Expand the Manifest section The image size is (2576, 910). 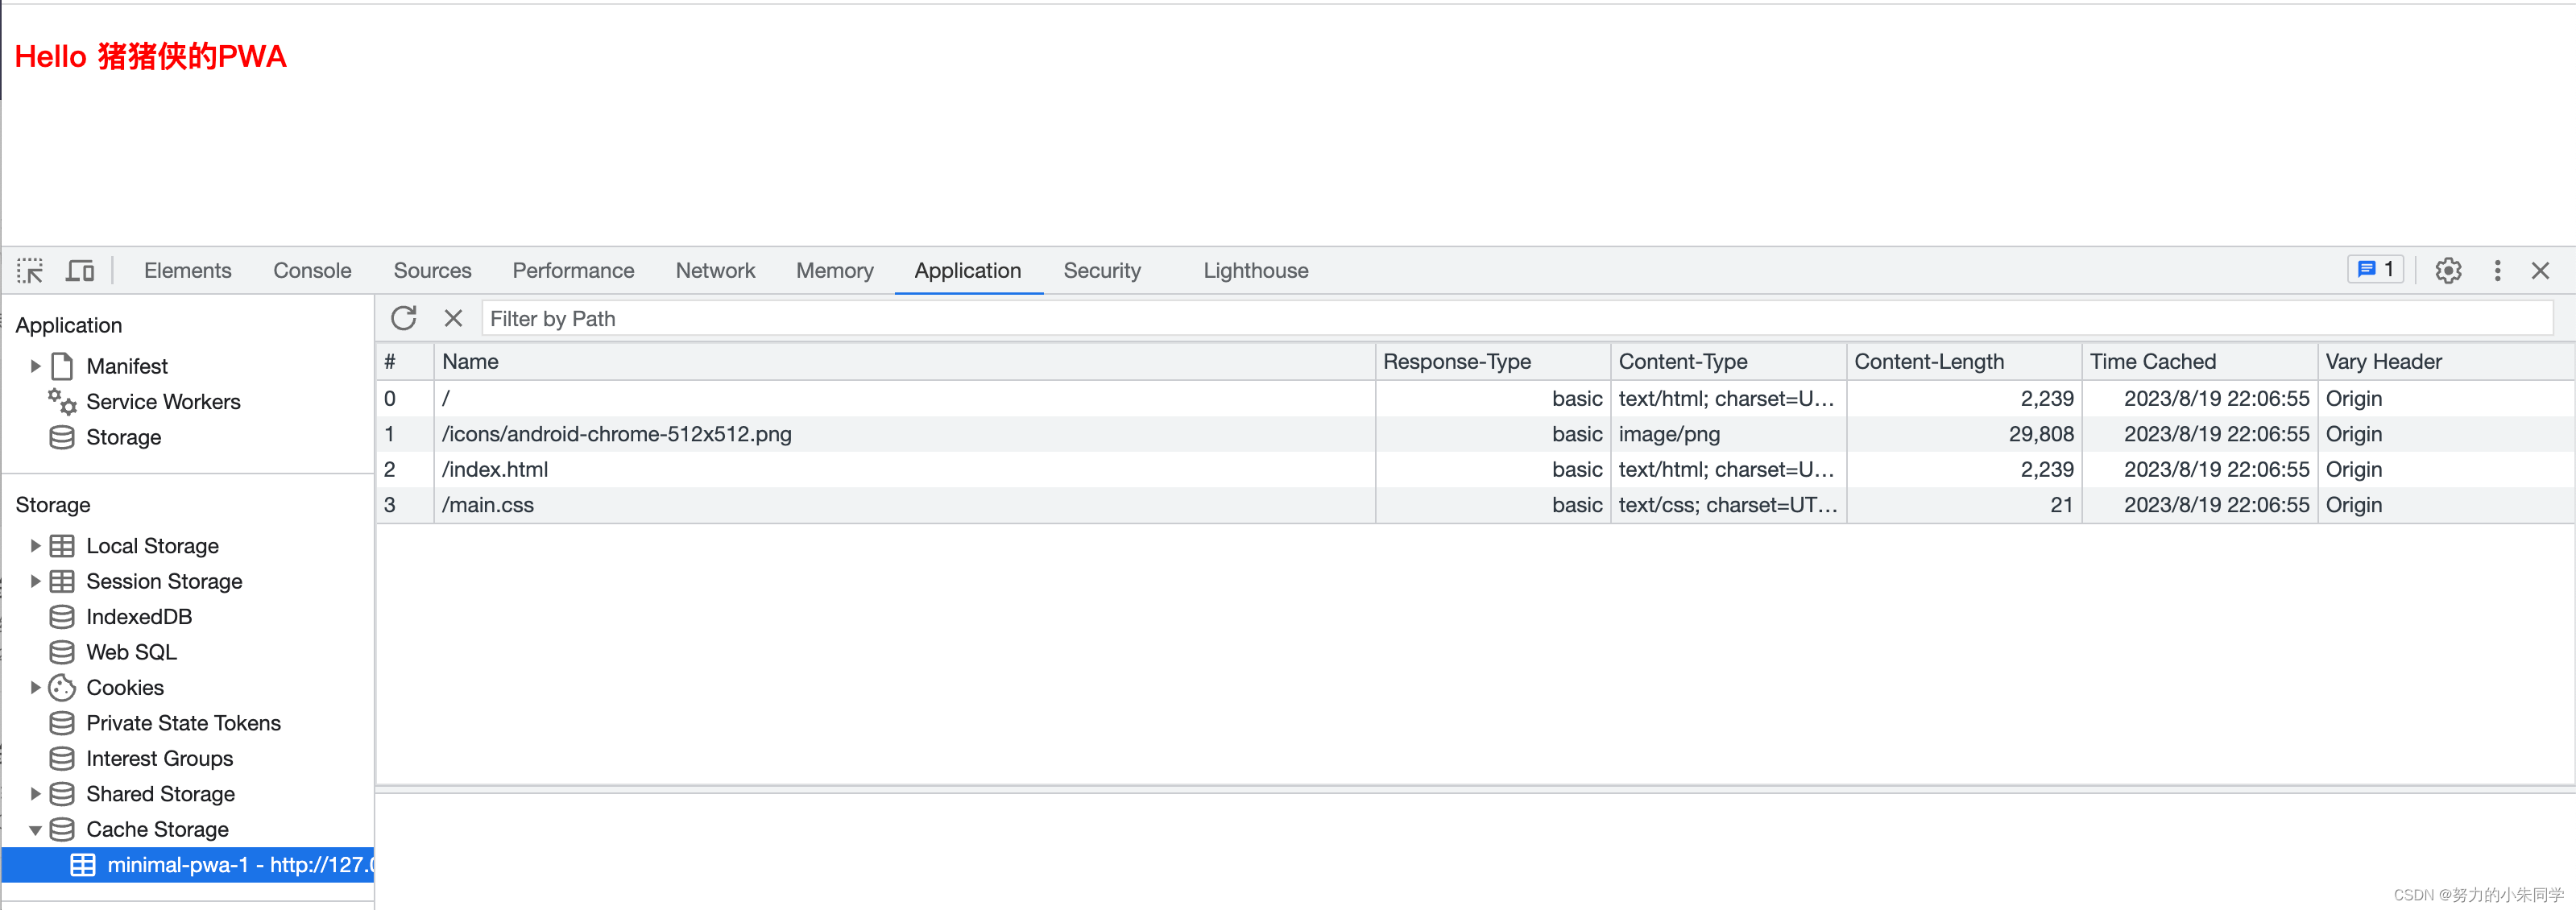(x=33, y=365)
